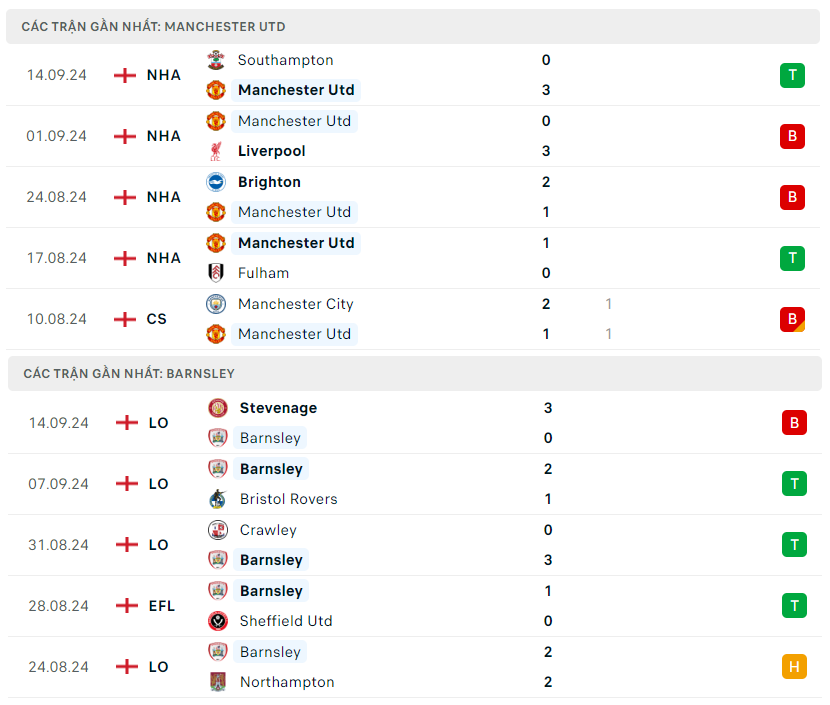Click the Brighton club crest icon
This screenshot has width=830, height=705.
[216, 182]
